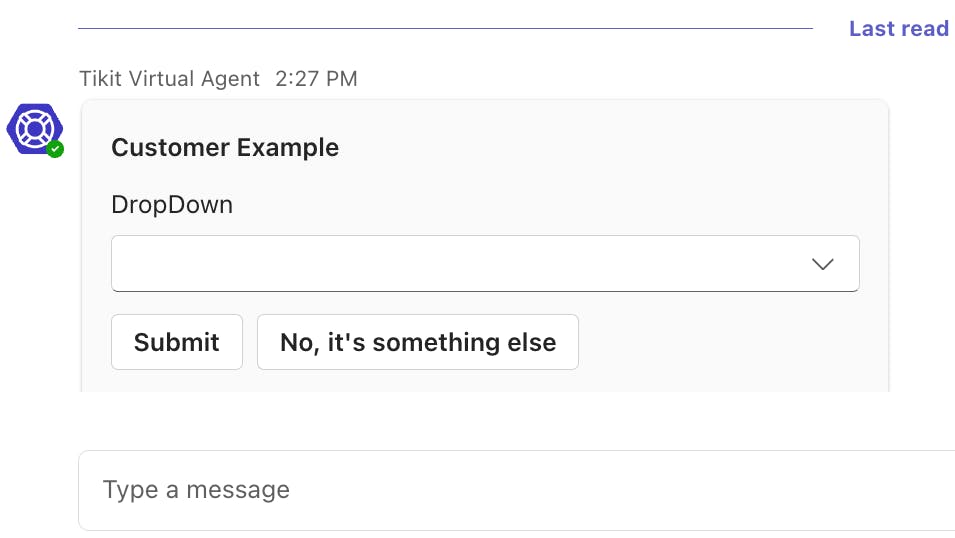Click the Tikit Virtual Agent avatar icon
955x538 pixels.
[33, 129]
